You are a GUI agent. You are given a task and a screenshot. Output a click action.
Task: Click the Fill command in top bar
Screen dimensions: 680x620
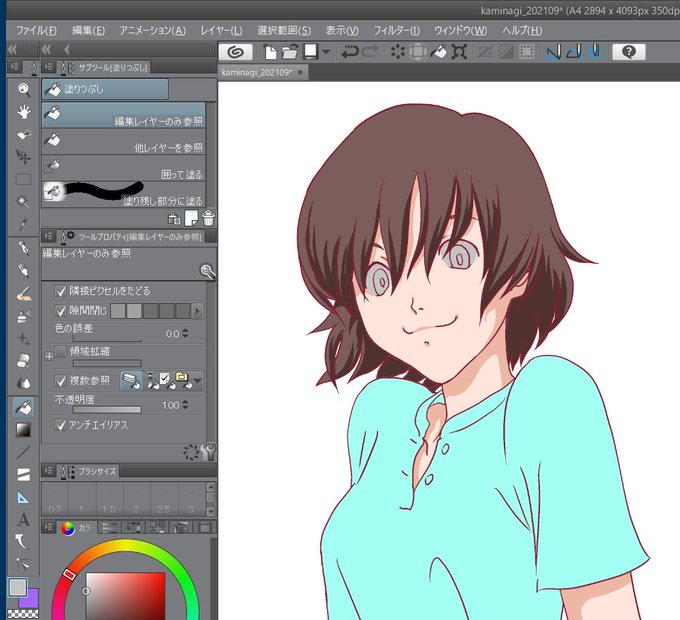[x=439, y=52]
